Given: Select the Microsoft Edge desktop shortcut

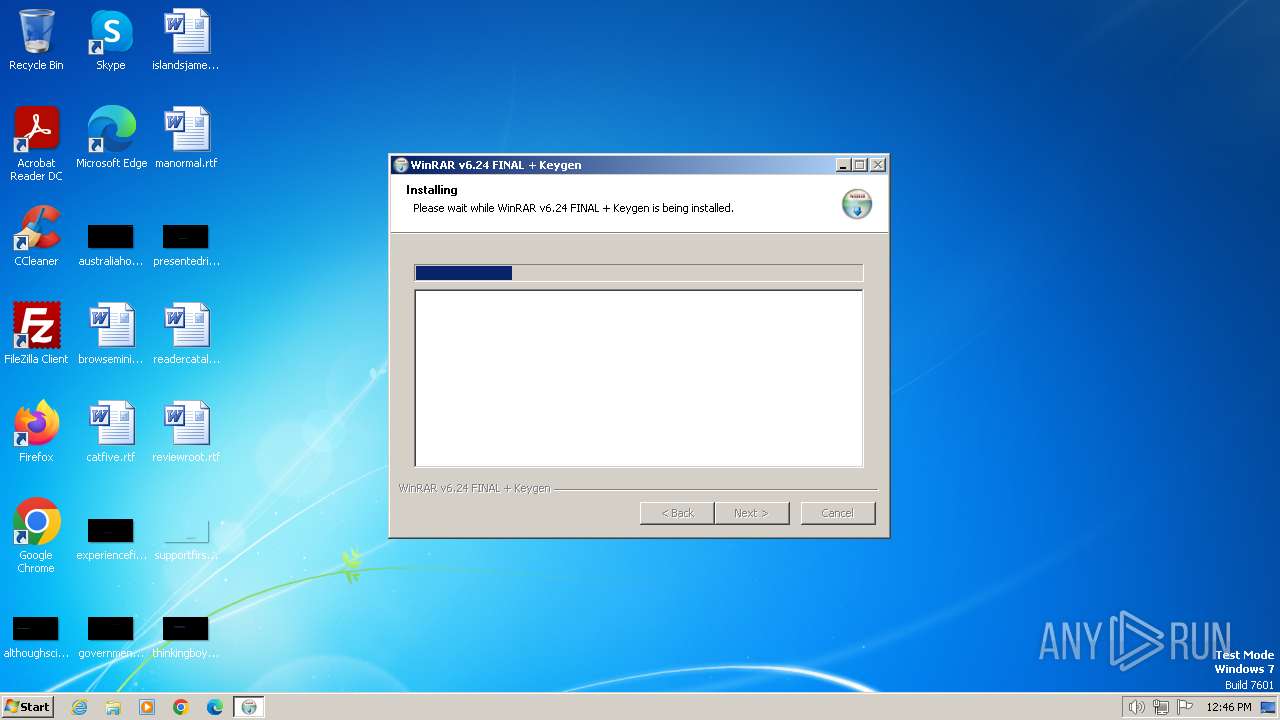Looking at the screenshot, I should click(111, 138).
